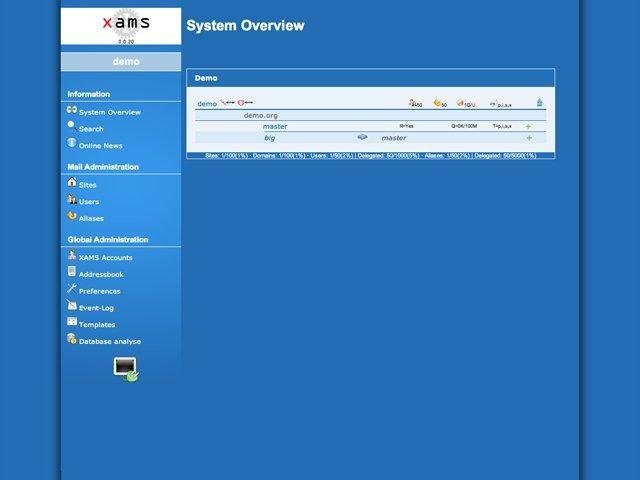The image size is (640, 480).
Task: Open the Search page link
Action: click(x=91, y=129)
